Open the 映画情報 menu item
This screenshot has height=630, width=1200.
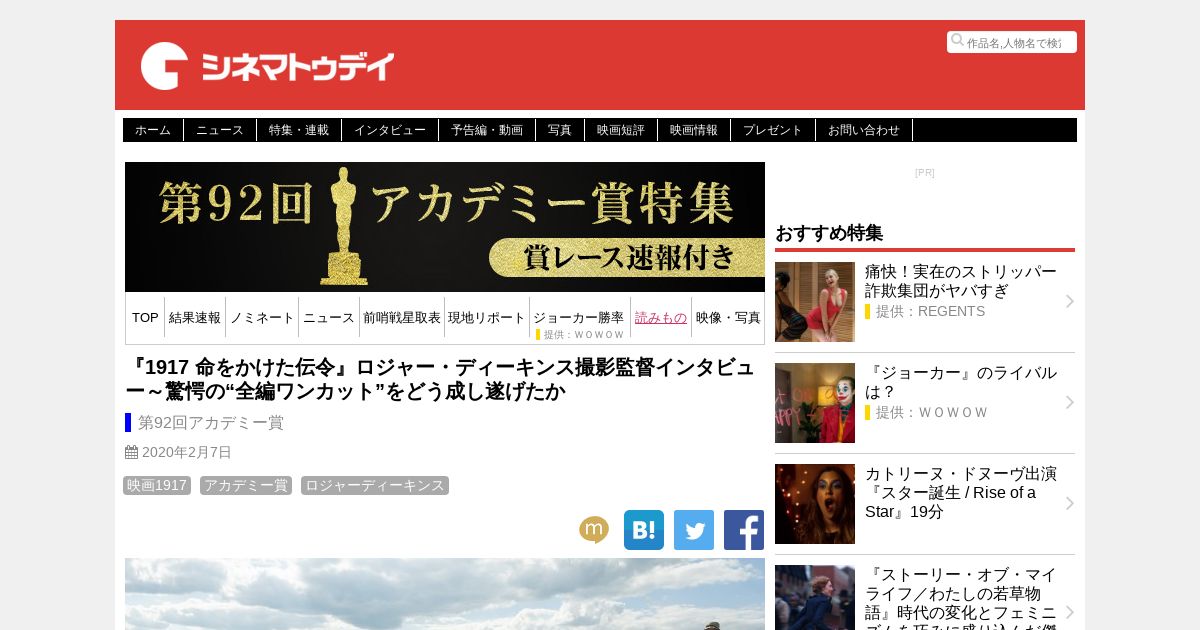tap(694, 130)
